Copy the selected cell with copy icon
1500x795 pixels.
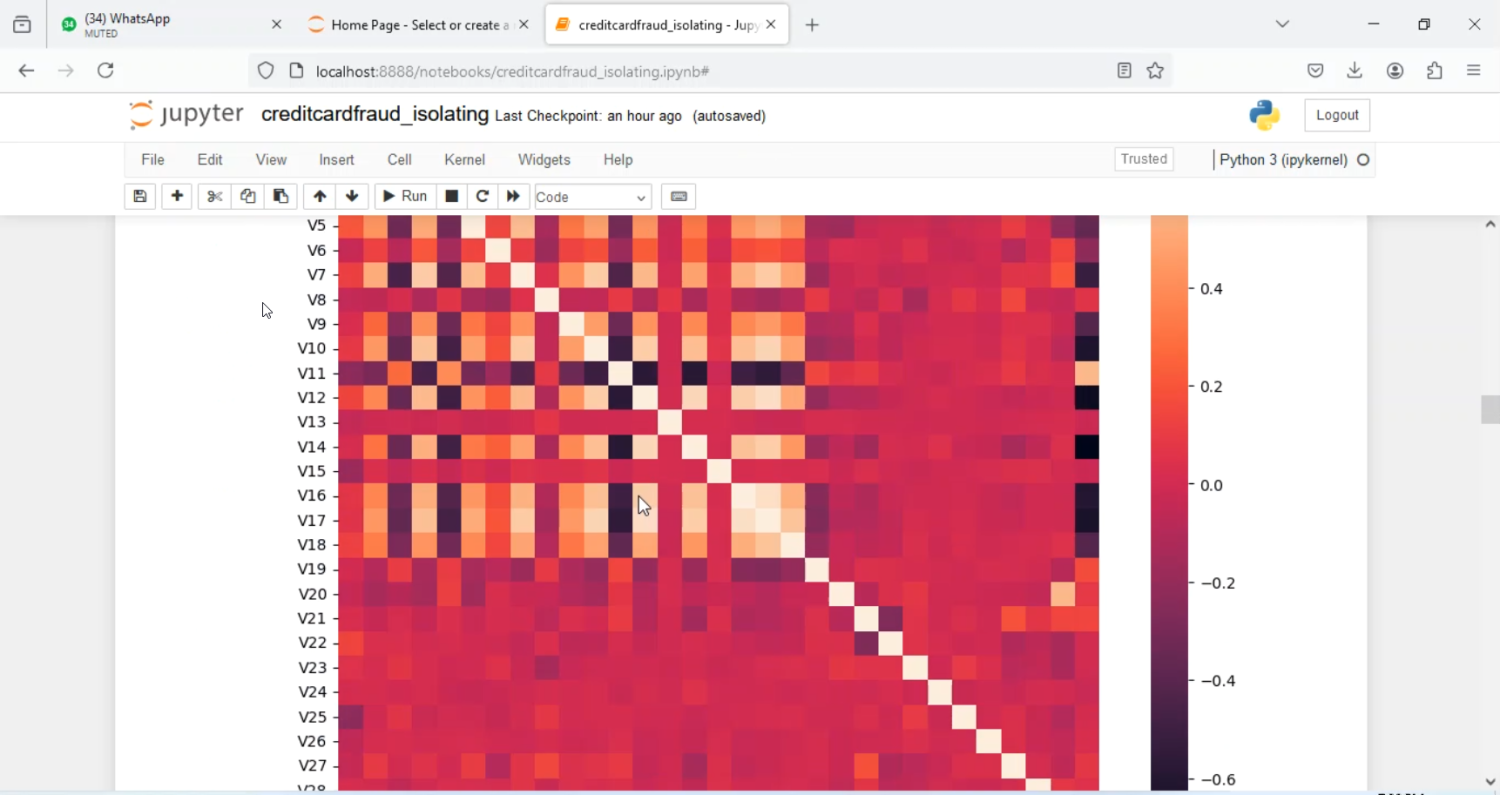[247, 196]
